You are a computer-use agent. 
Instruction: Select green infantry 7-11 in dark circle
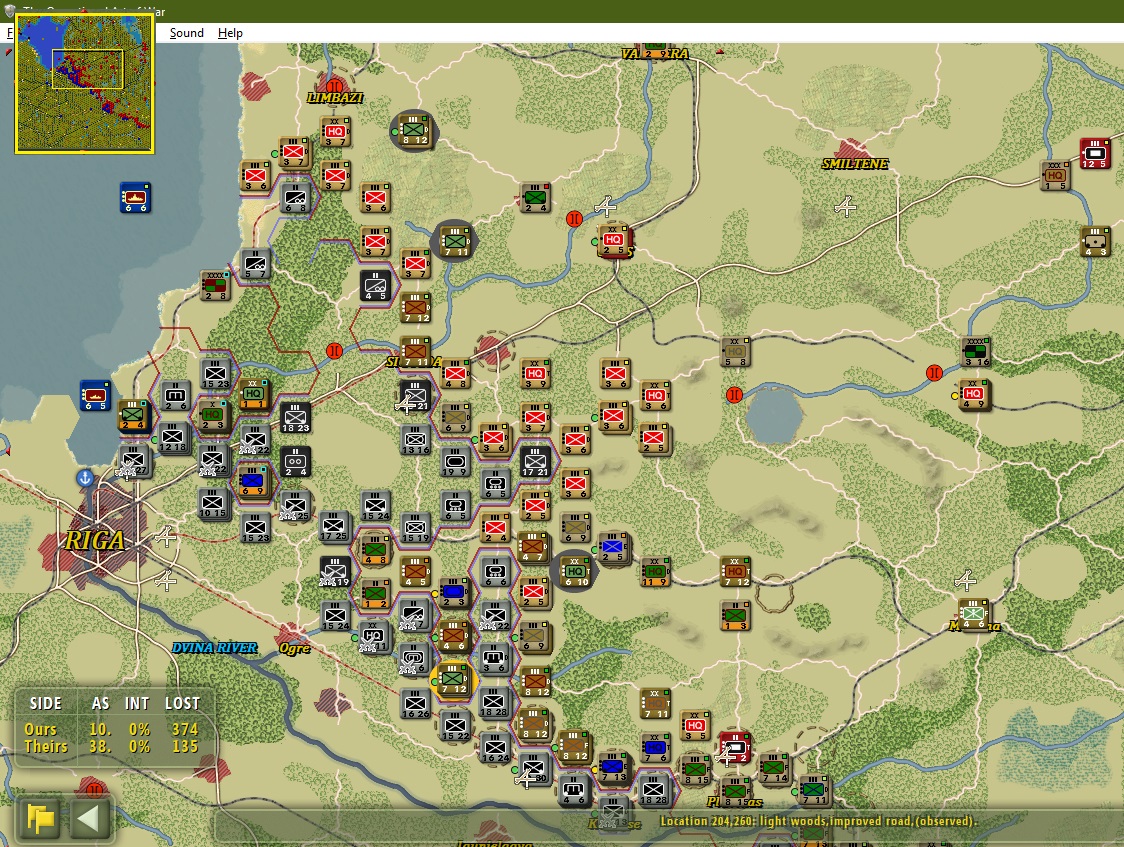455,240
